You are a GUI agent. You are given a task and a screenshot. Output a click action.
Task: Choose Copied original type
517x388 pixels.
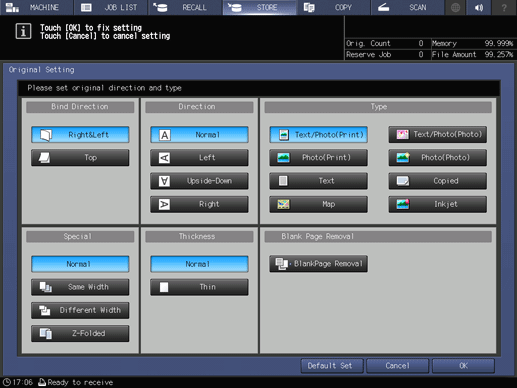coord(437,181)
